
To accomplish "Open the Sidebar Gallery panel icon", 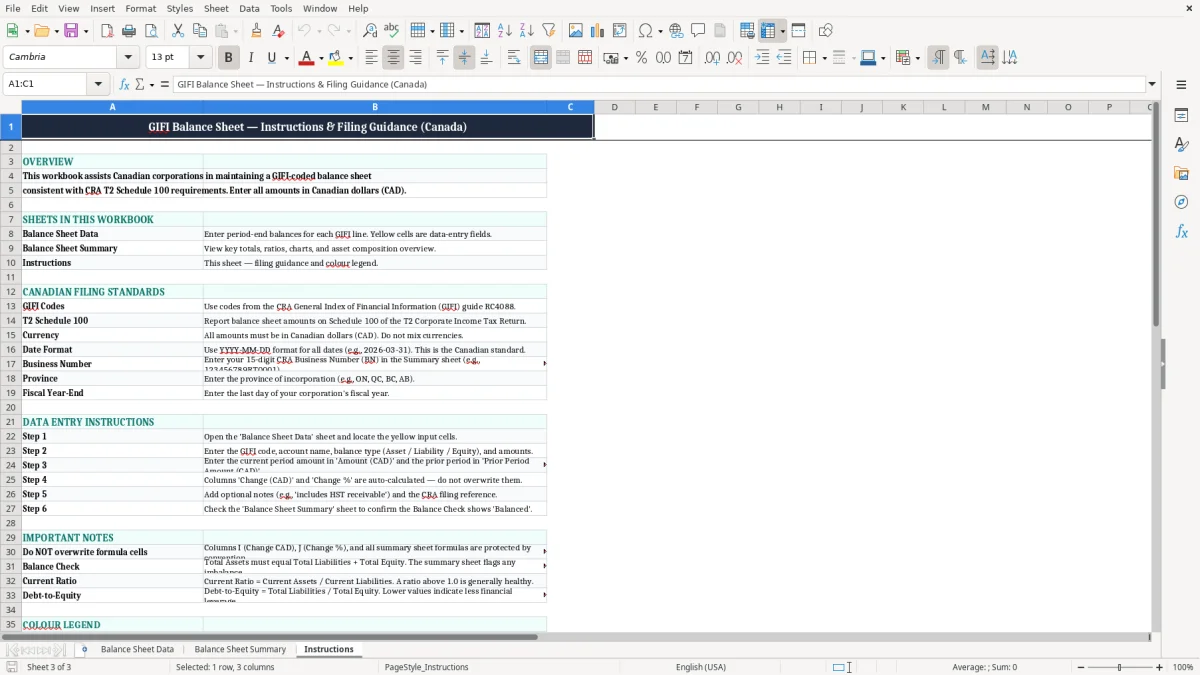I will [1181, 174].
